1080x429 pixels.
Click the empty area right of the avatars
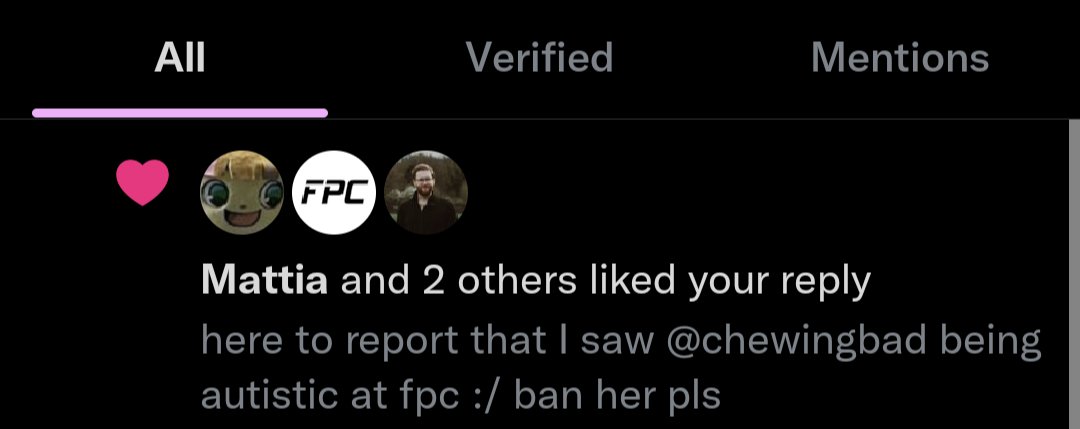[758, 192]
